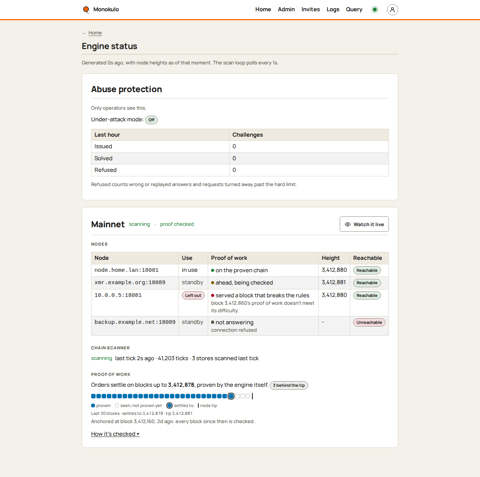480x477 pixels.
Task: Click the Reachable column header
Action: click(368, 258)
